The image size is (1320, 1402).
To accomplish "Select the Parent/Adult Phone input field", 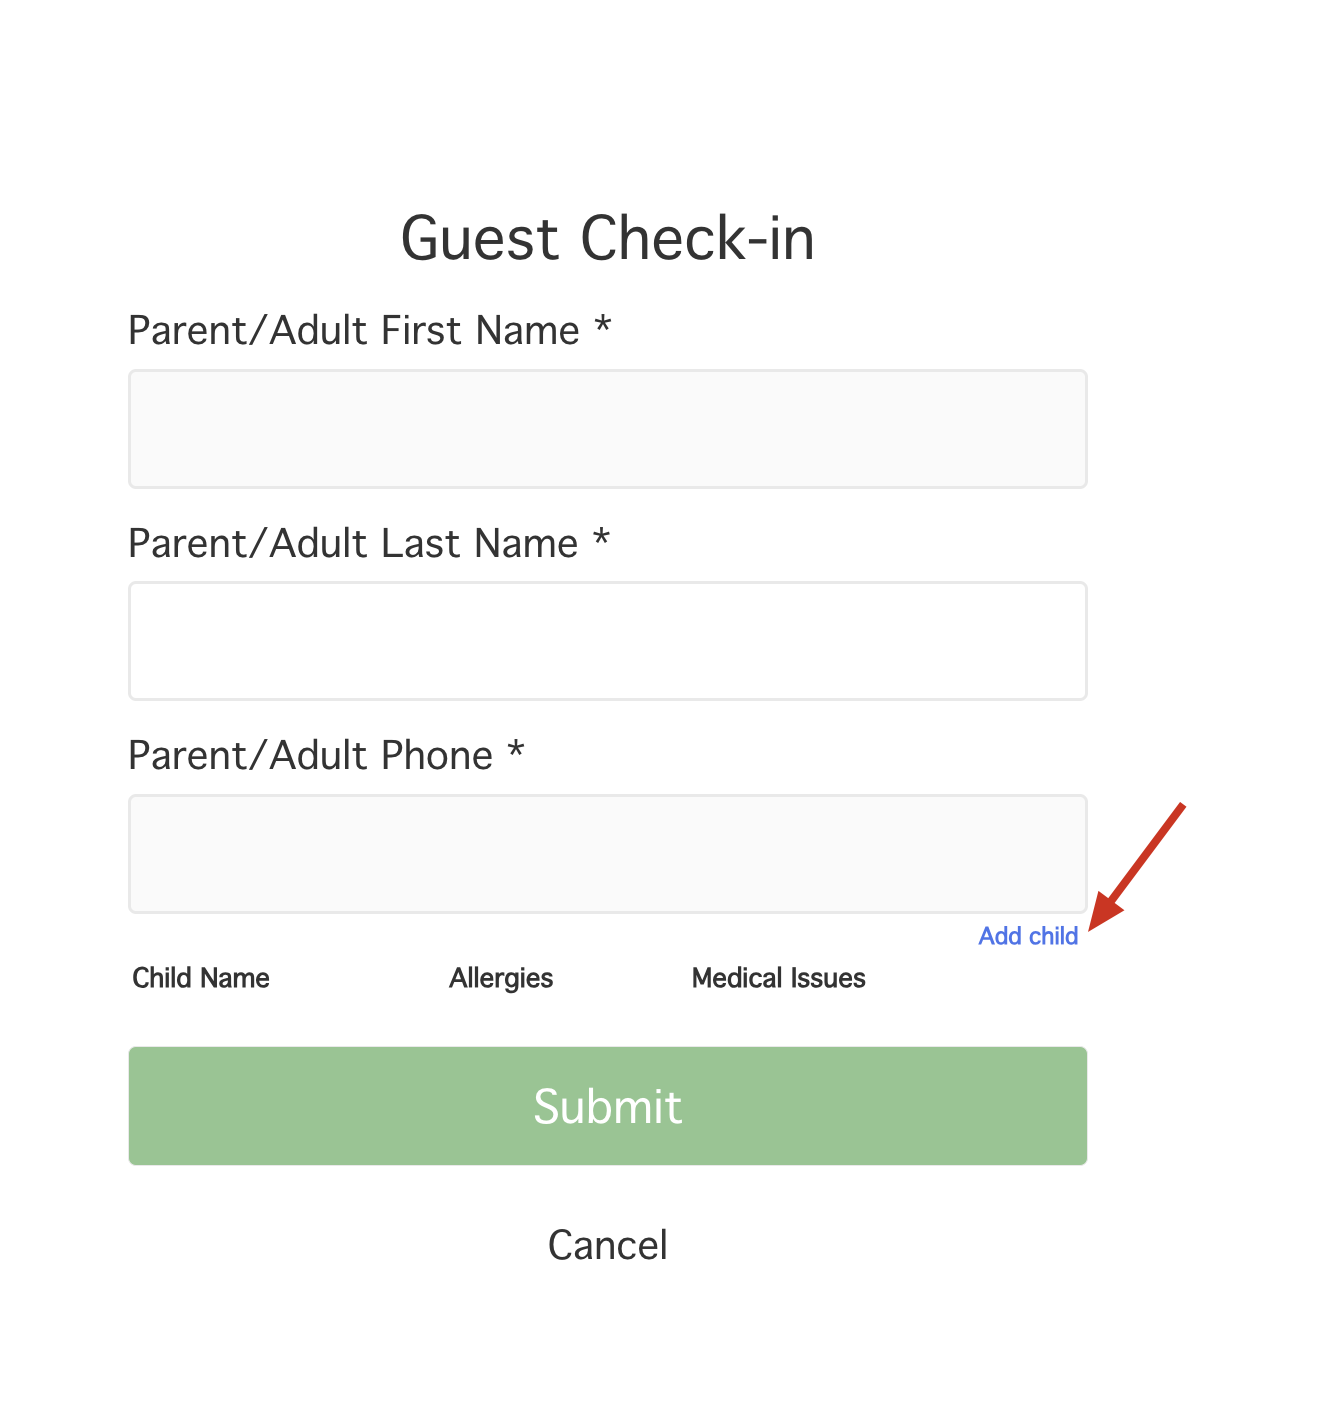I will 608,854.
